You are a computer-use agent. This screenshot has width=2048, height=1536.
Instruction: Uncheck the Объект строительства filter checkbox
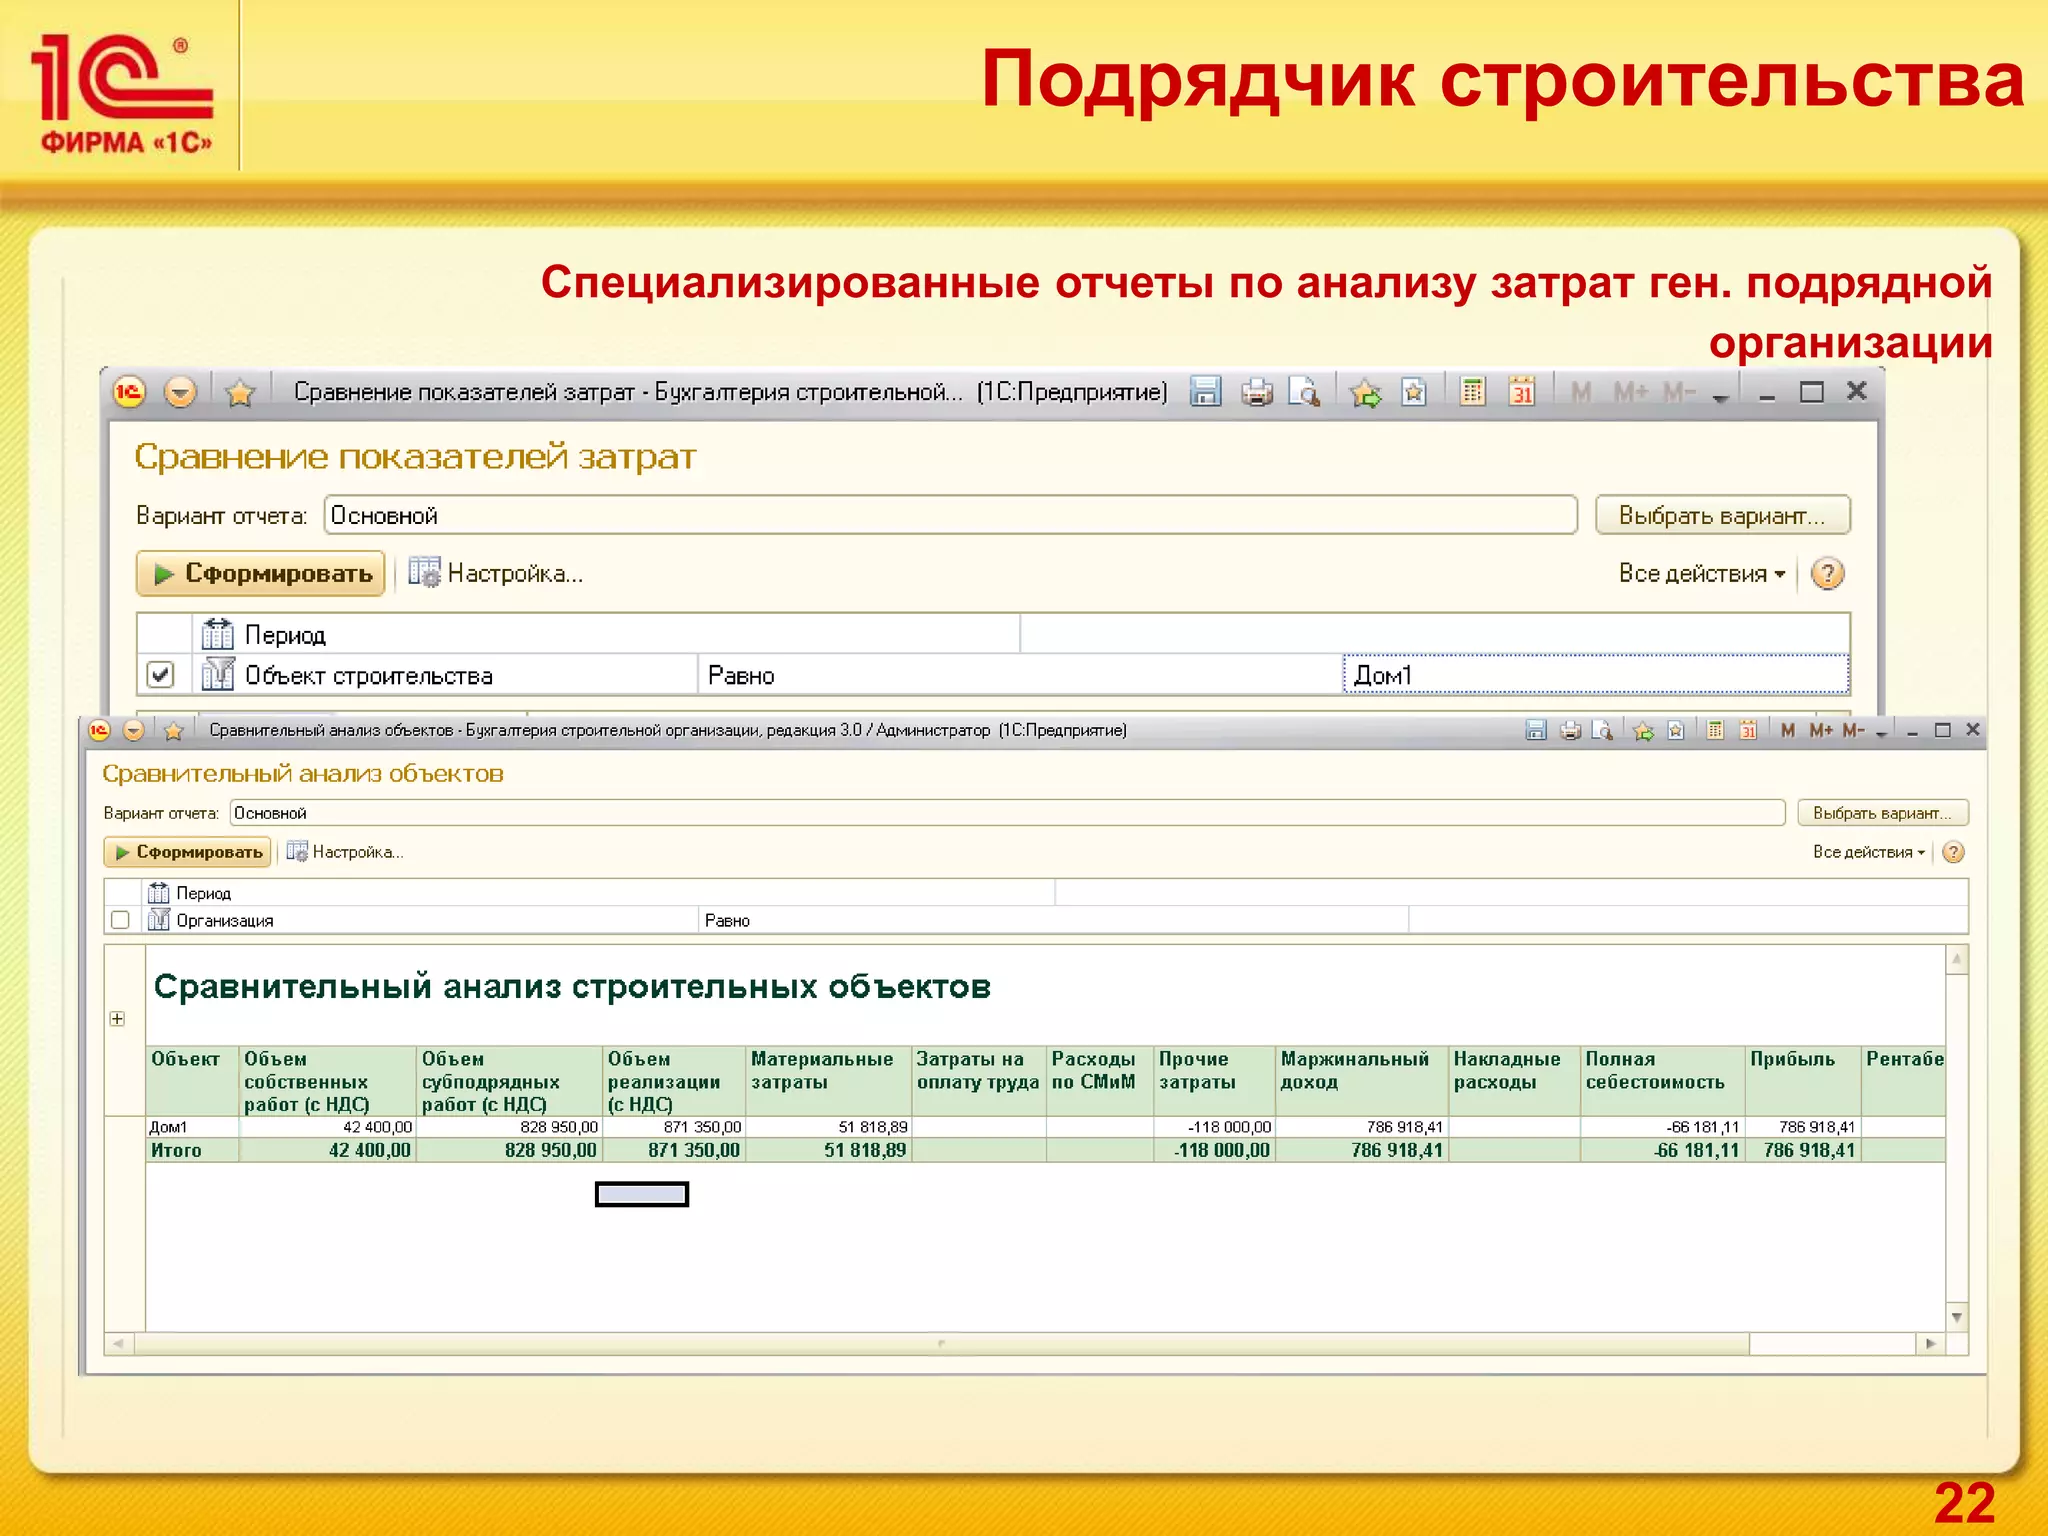(x=160, y=675)
